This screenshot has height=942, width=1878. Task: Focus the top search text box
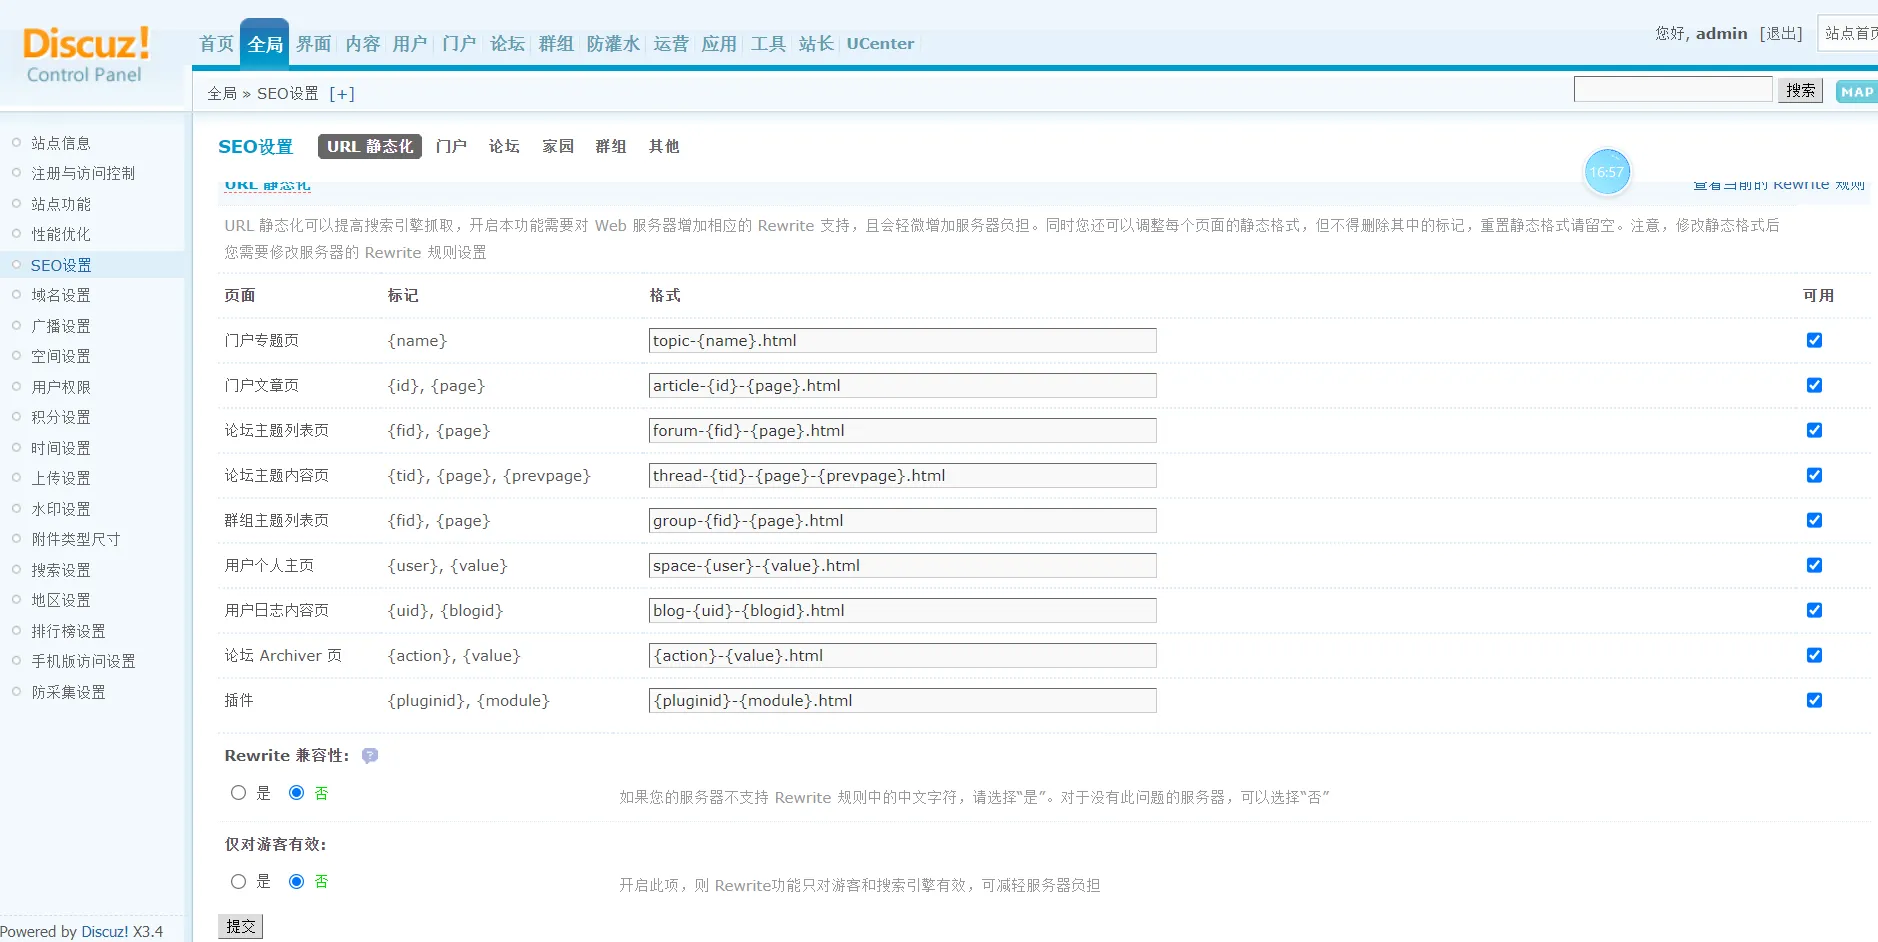(x=1672, y=90)
